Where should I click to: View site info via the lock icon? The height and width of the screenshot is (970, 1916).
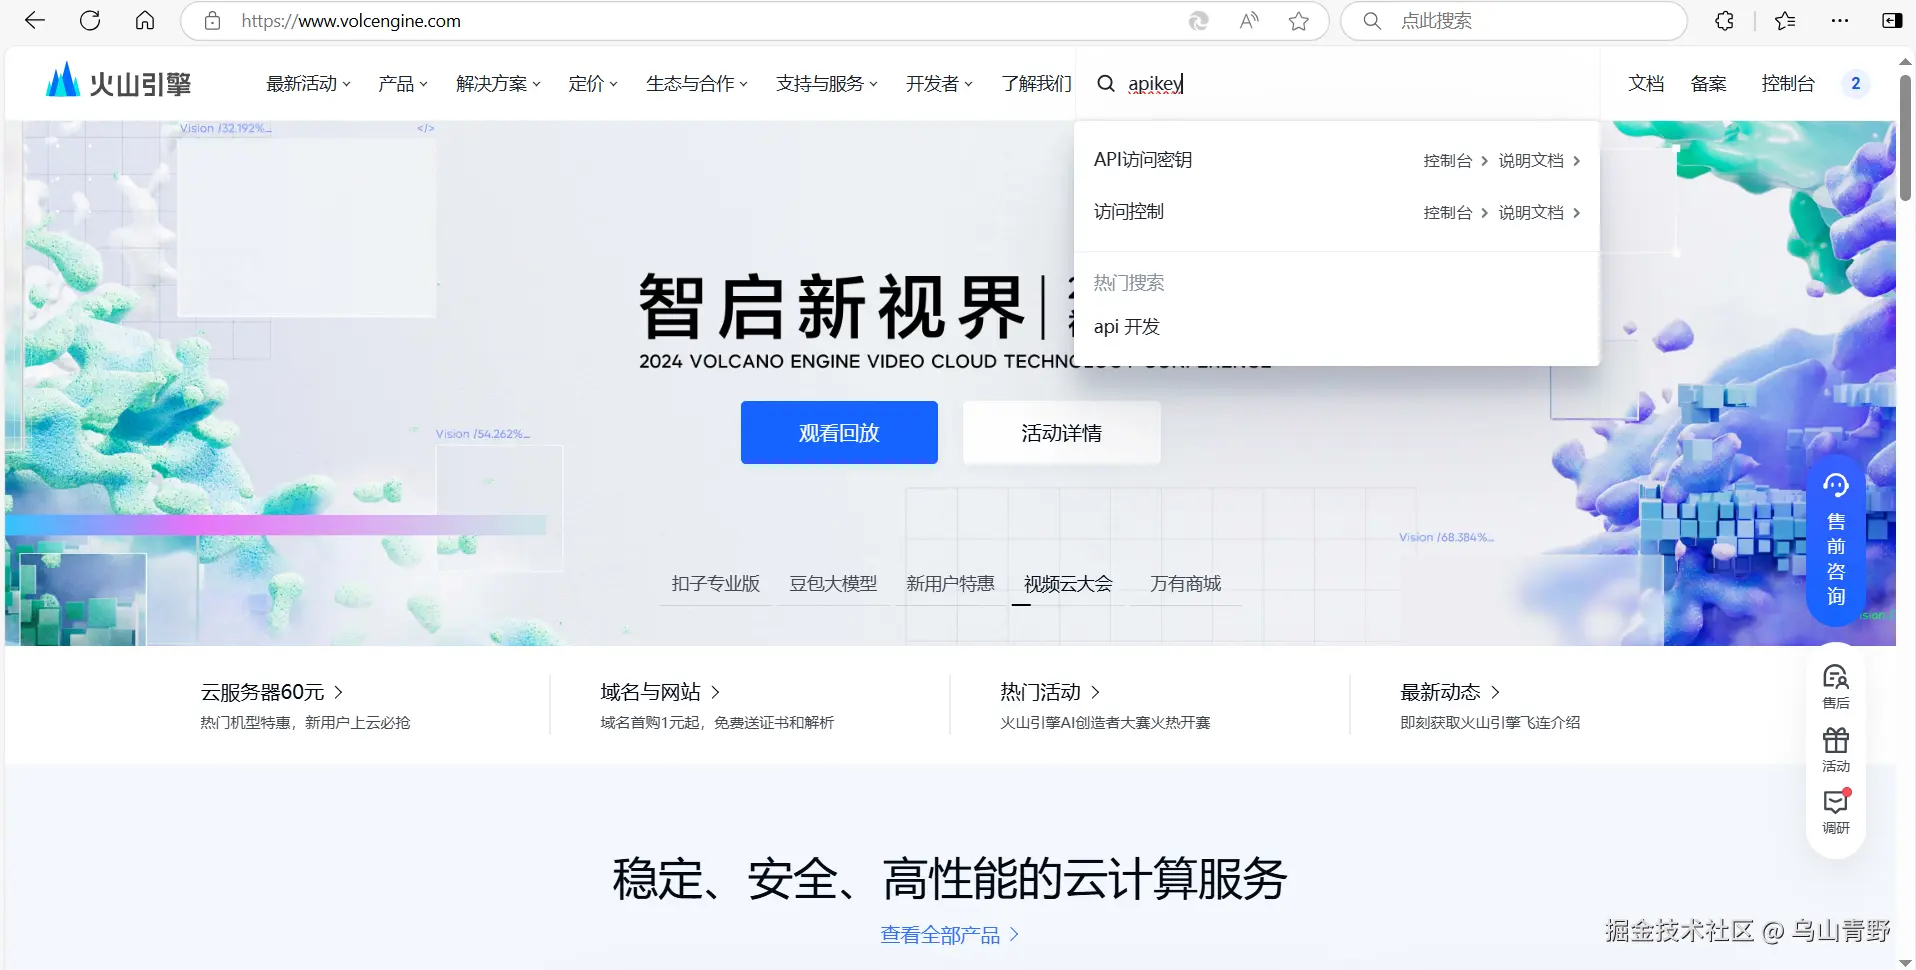click(x=212, y=21)
